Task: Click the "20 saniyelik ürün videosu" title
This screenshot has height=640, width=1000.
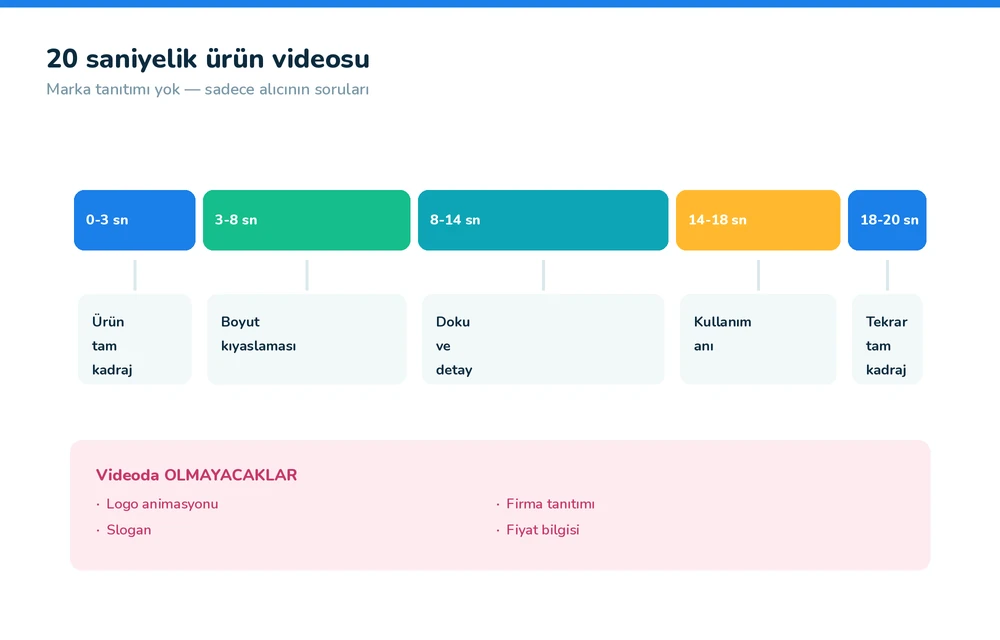Action: (208, 59)
